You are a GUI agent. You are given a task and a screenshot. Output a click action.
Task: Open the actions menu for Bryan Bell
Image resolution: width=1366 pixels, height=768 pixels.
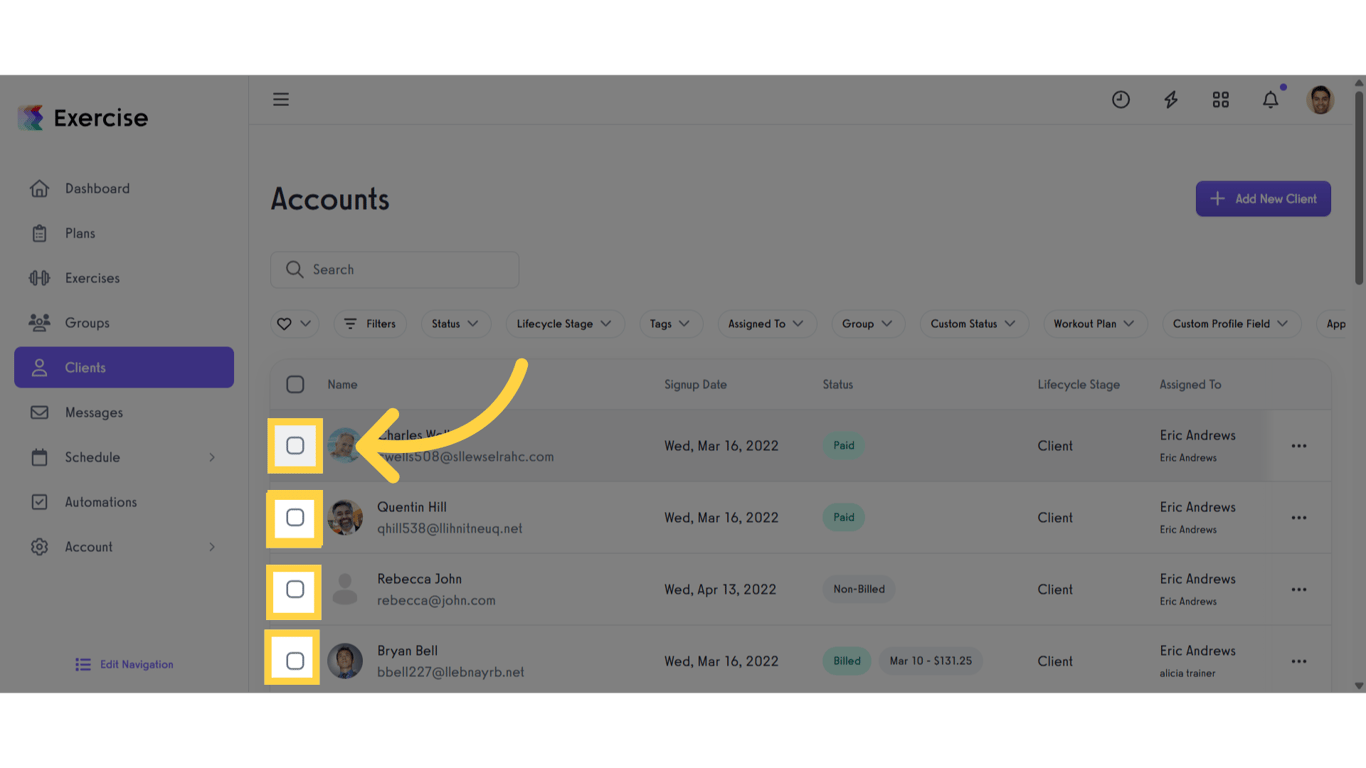[1299, 661]
